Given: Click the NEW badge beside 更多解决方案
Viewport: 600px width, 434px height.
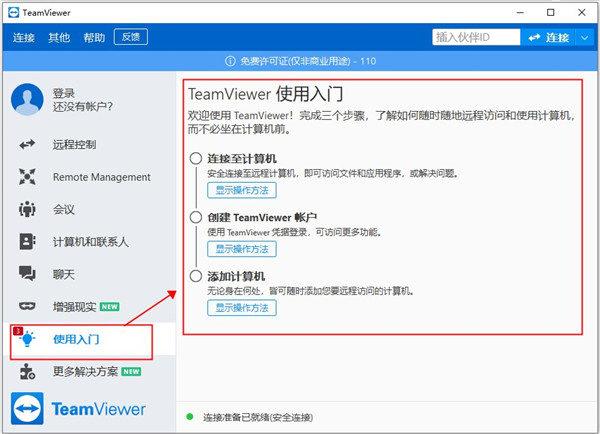Looking at the screenshot, I should 131,372.
